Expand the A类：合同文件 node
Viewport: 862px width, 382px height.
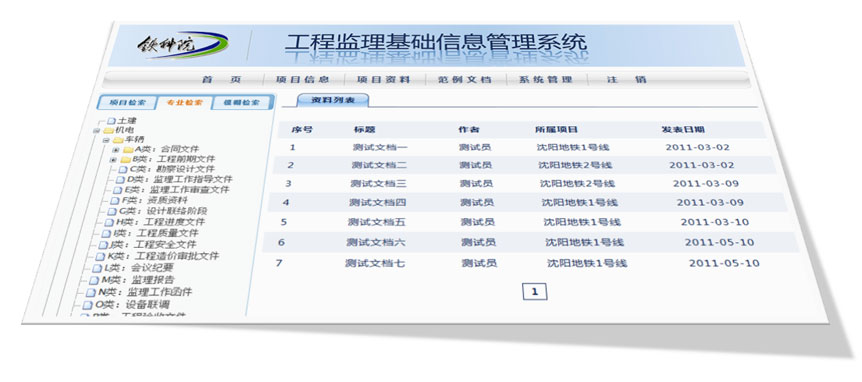click(115, 150)
